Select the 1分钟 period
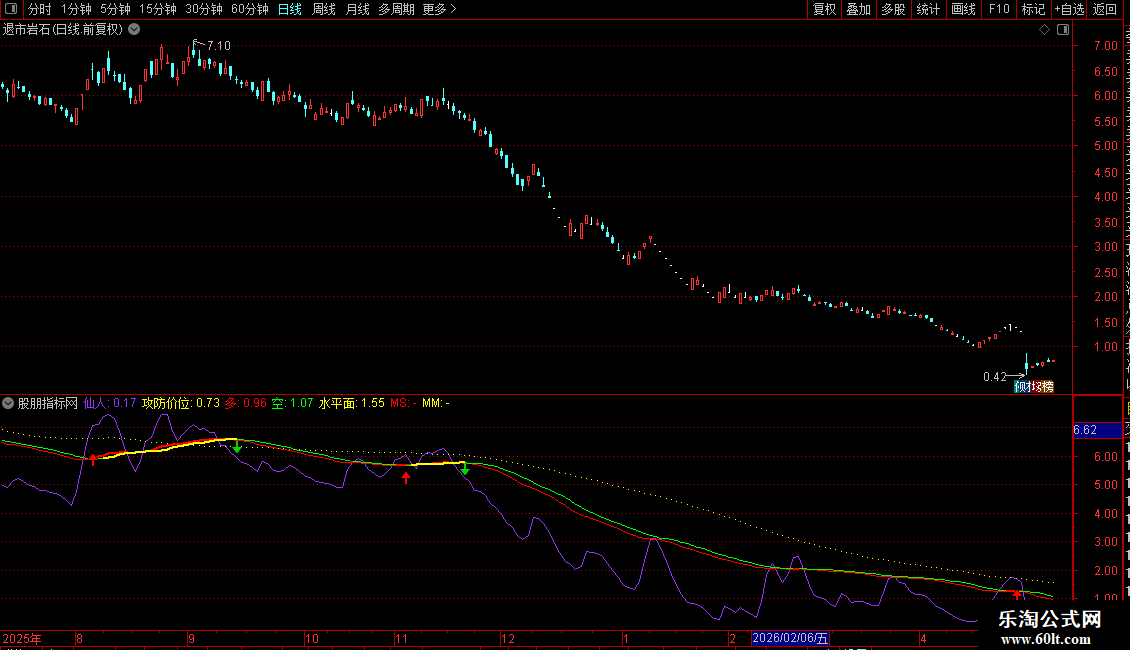This screenshot has height=650, width=1130. tap(76, 9)
